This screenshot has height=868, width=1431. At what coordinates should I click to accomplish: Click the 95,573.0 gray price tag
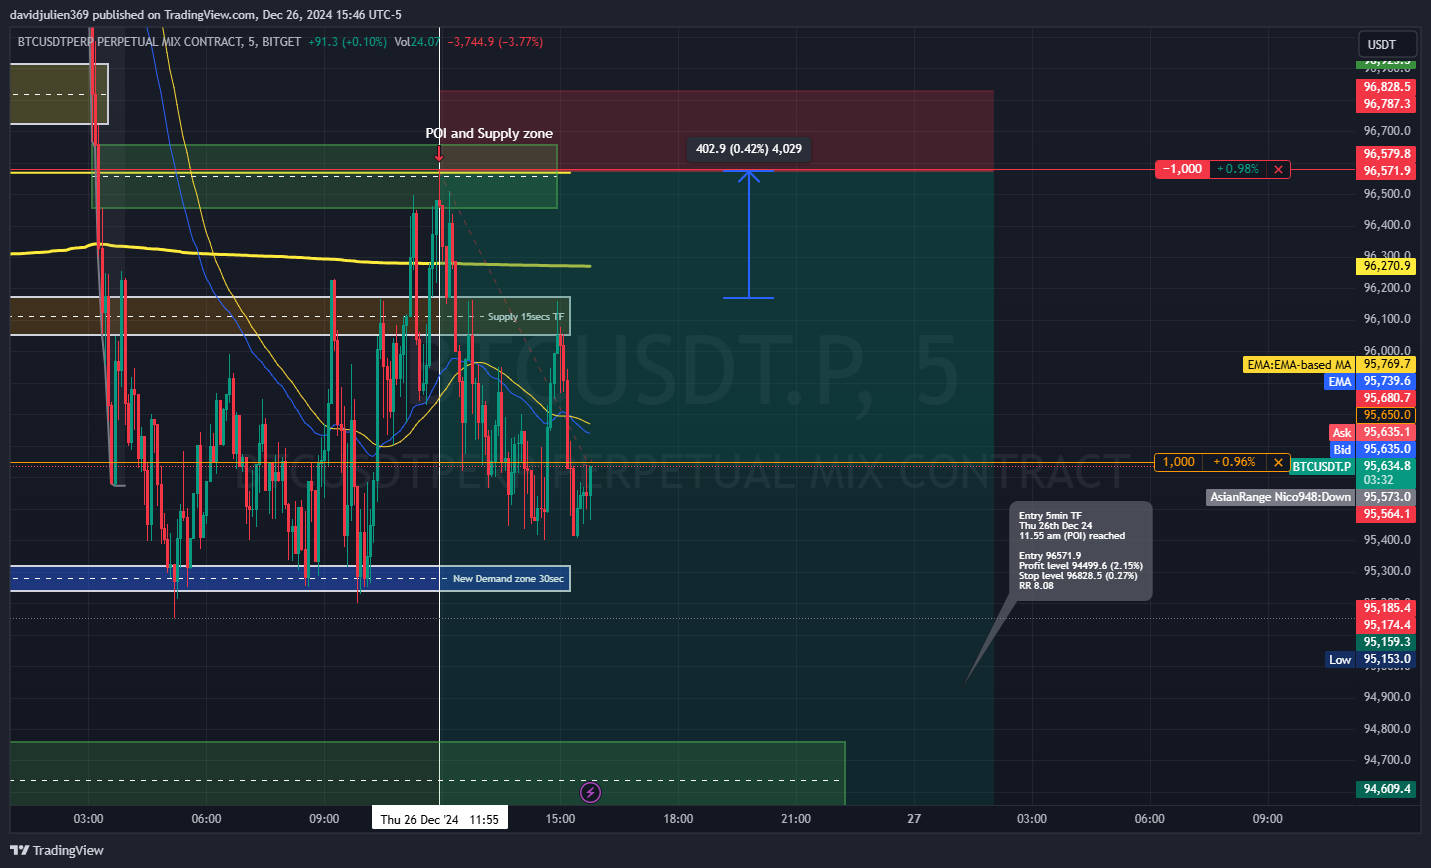(1387, 497)
